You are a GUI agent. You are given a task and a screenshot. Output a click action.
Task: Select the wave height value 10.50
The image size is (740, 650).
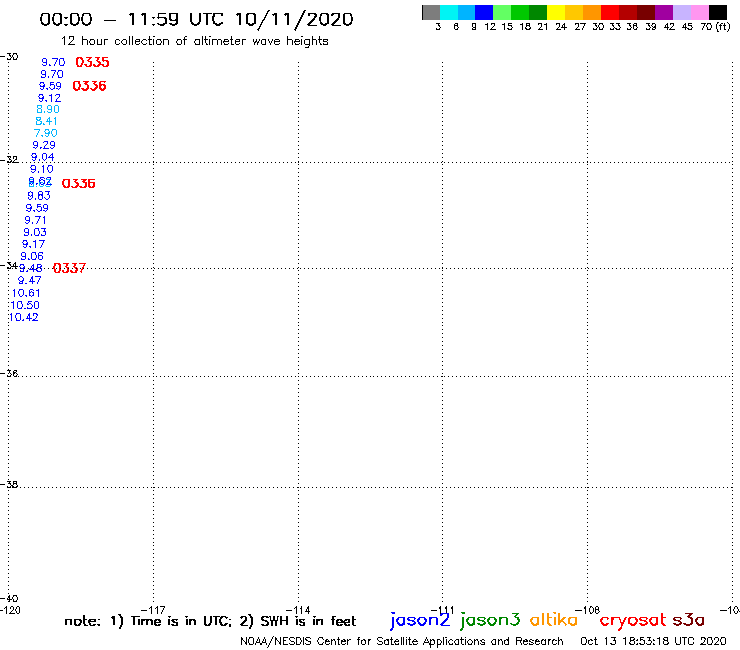[25, 305]
